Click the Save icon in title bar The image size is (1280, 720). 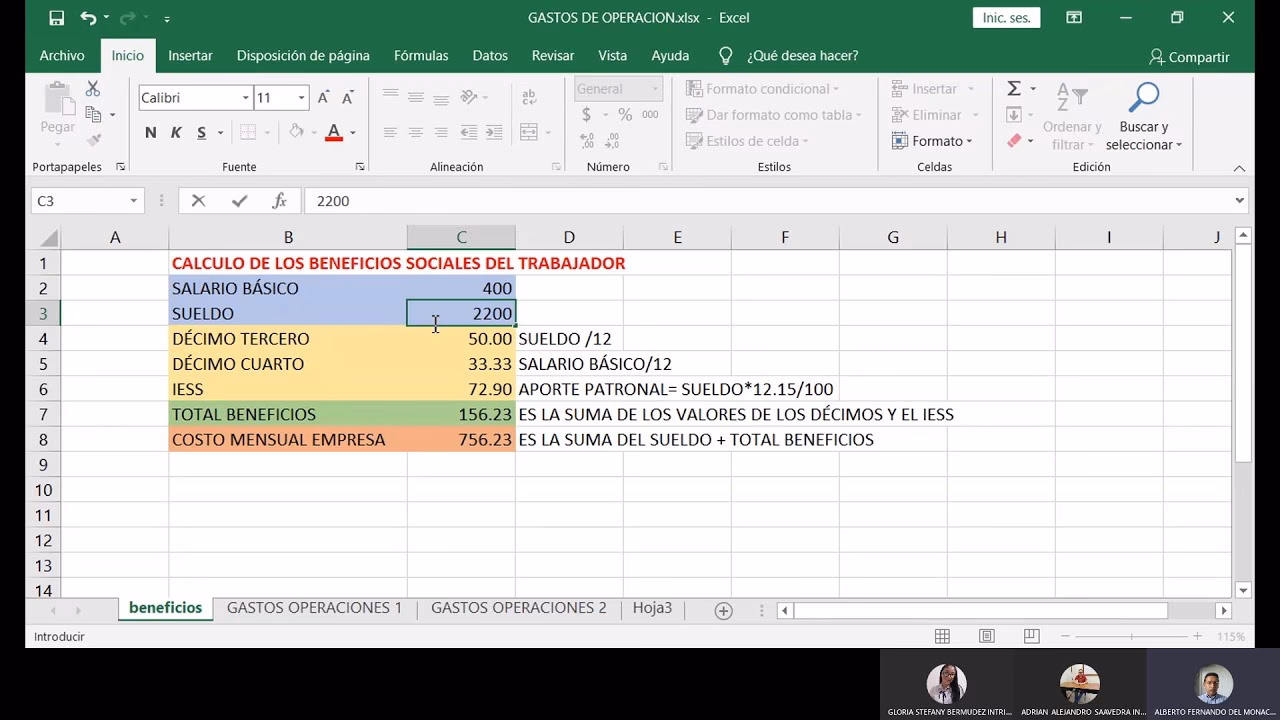click(x=57, y=18)
